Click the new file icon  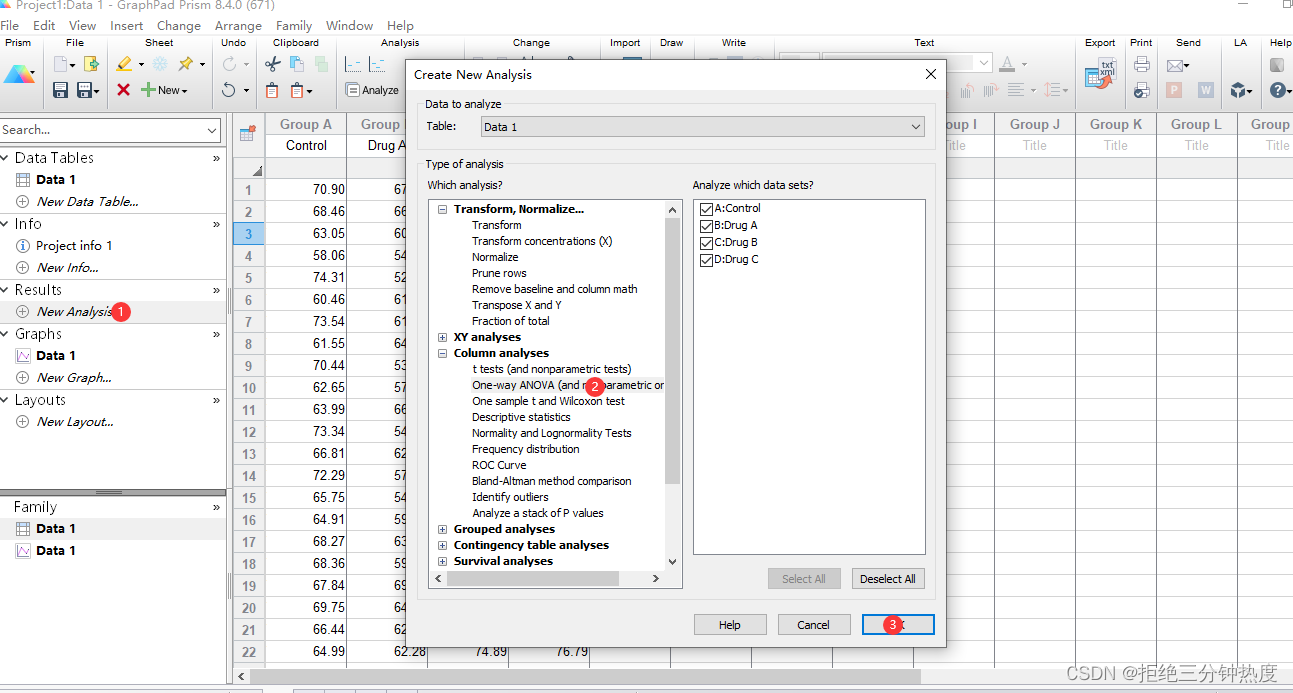point(62,64)
